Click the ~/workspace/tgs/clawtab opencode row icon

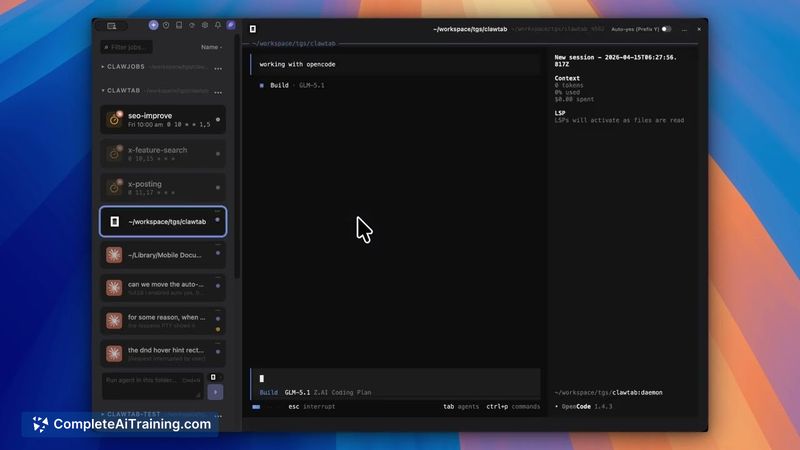115,221
